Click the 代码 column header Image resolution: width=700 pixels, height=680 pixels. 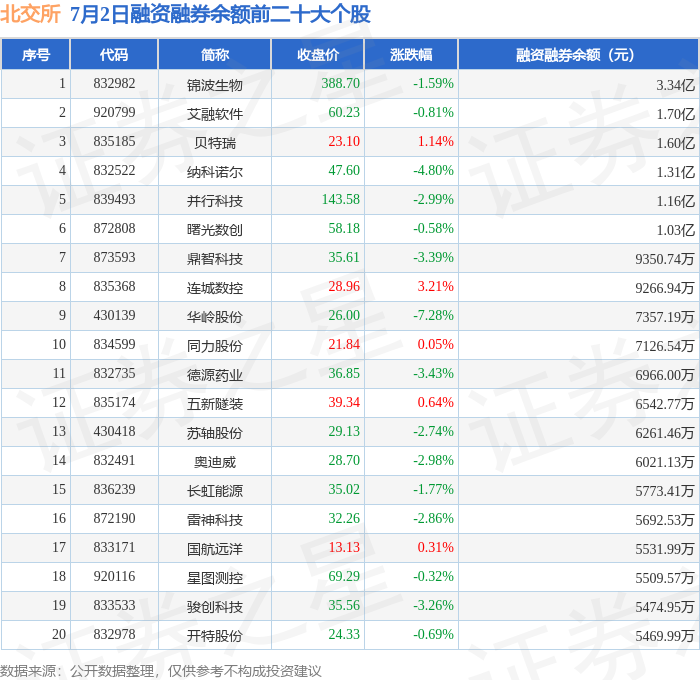click(x=114, y=55)
